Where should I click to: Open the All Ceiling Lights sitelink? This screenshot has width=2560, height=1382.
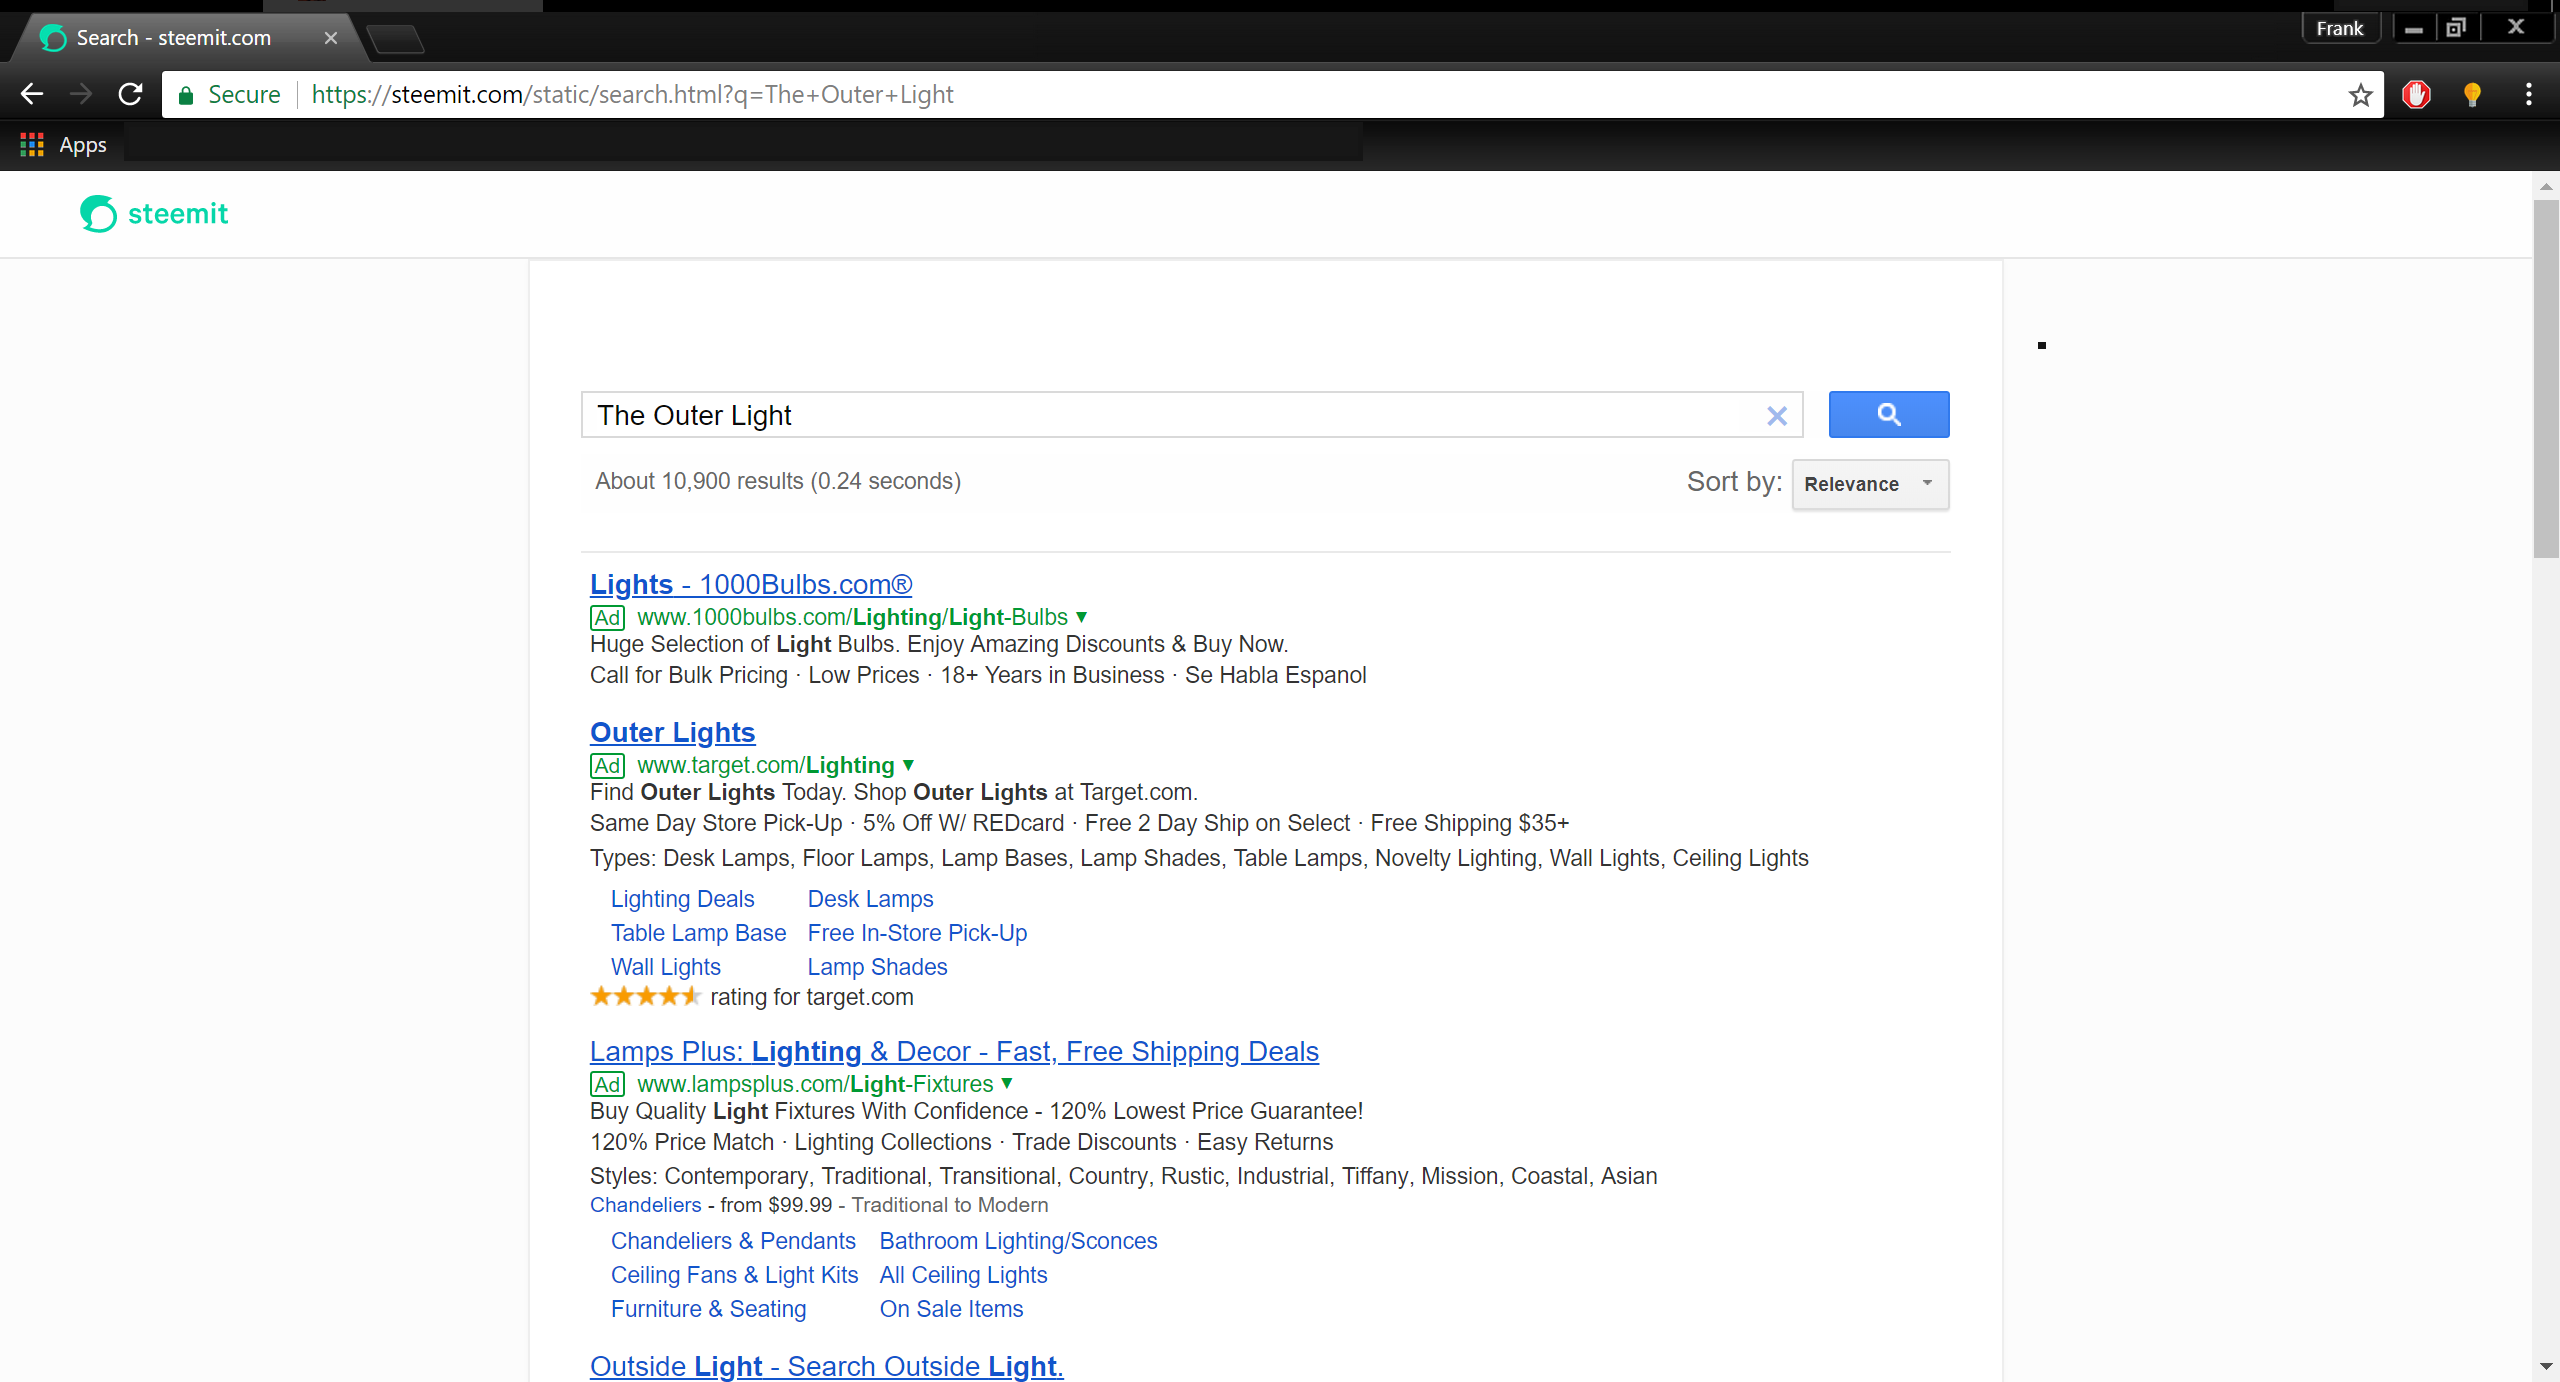coord(963,1275)
